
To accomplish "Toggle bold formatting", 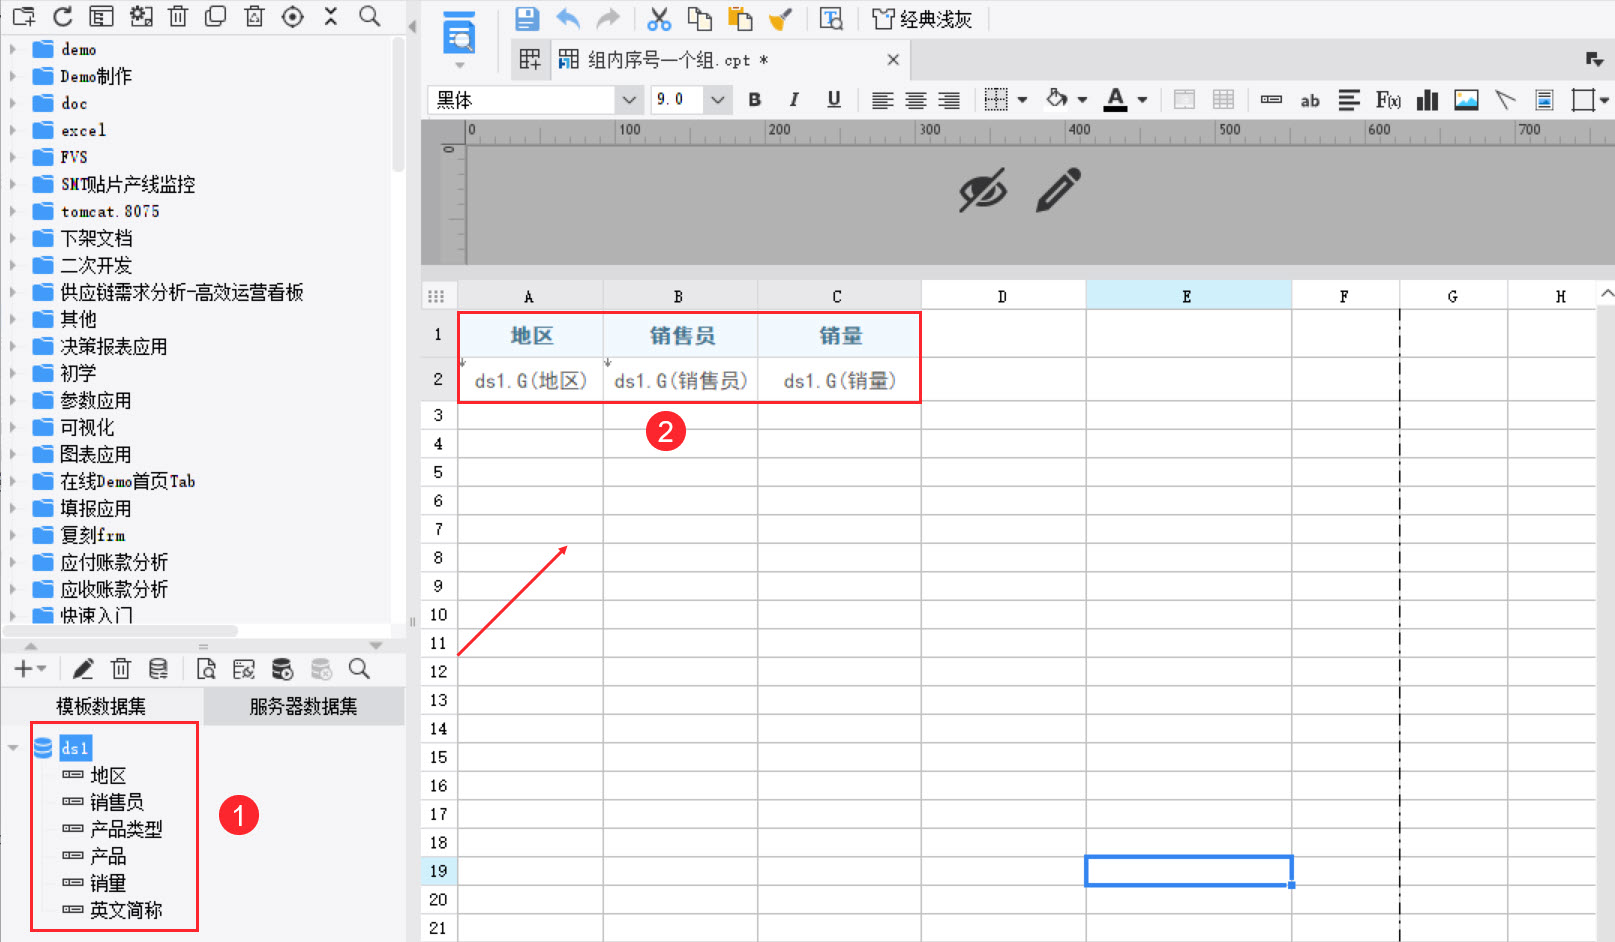I will (755, 100).
